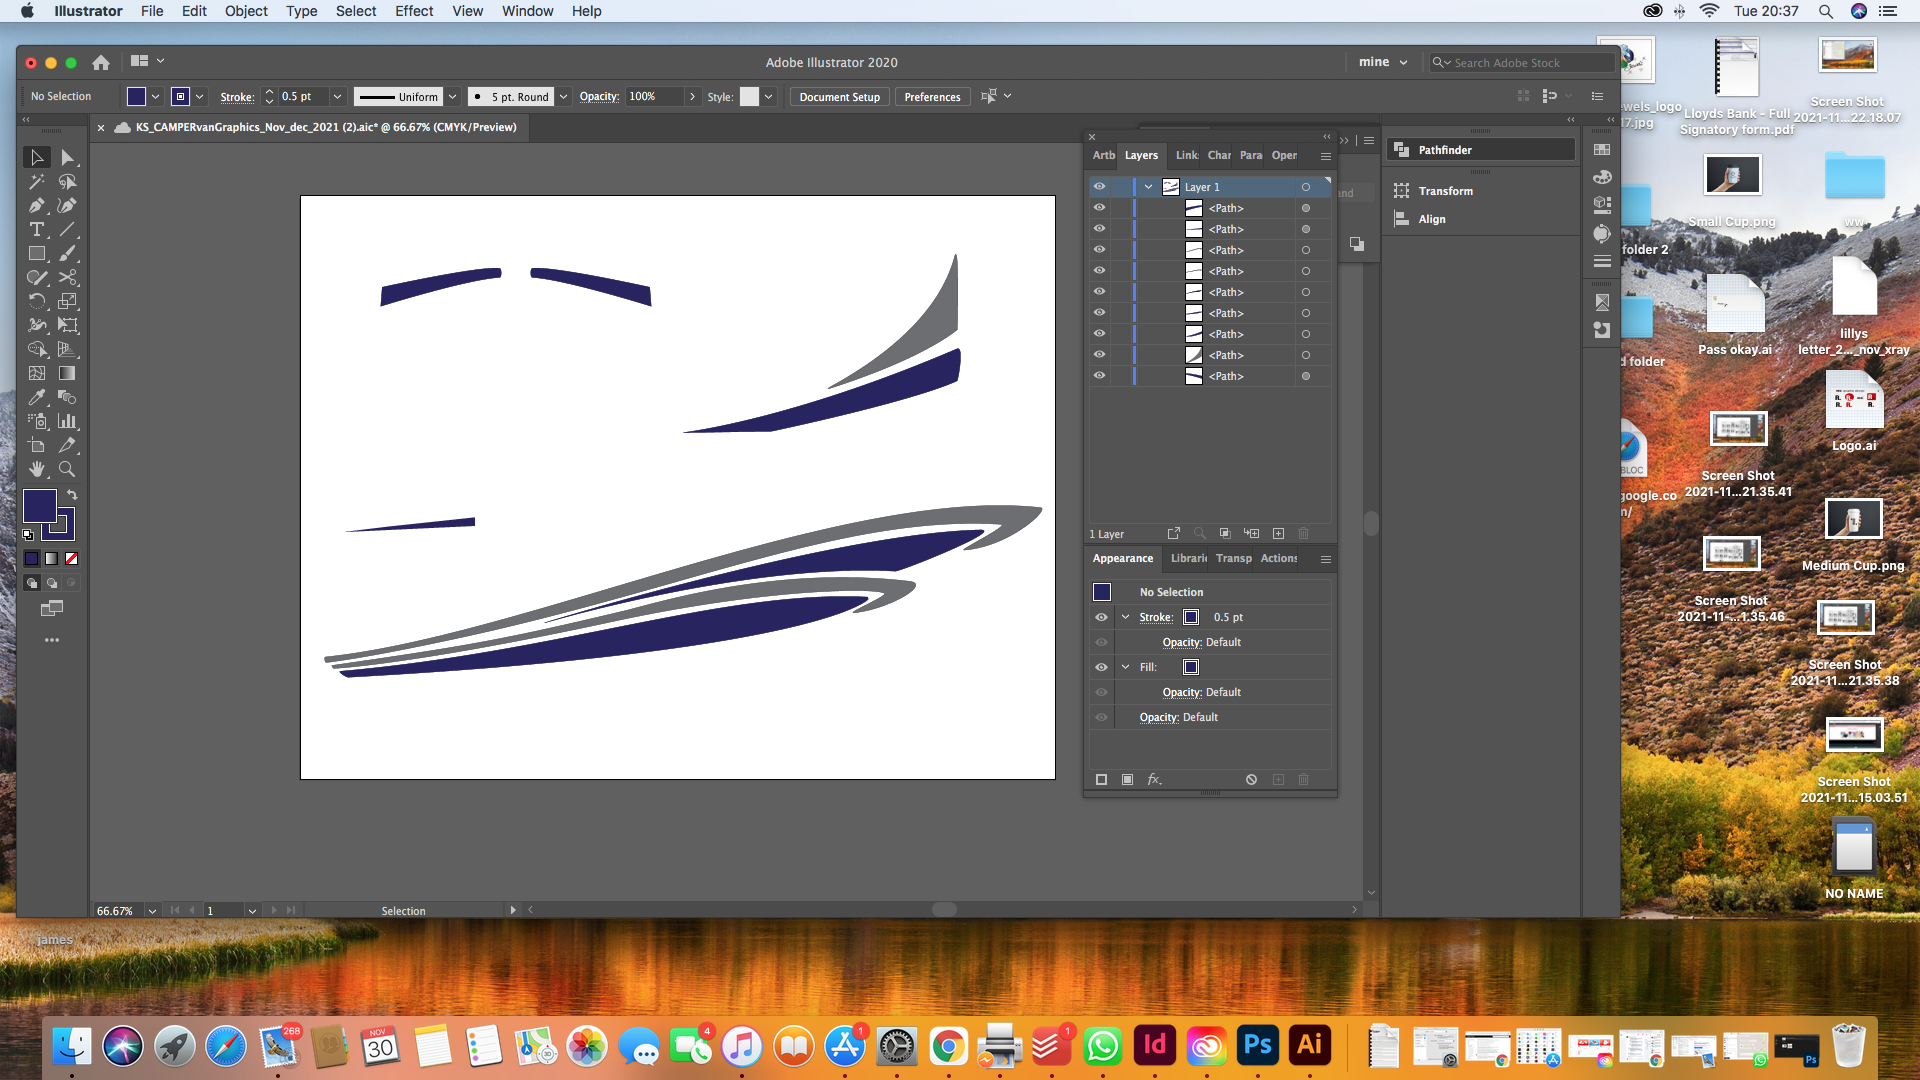This screenshot has height=1080, width=1920.
Task: Open the Select menu
Action: tap(356, 11)
